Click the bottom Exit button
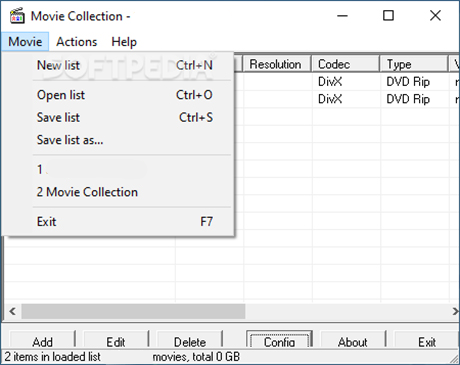This screenshot has width=460, height=365. point(427,340)
